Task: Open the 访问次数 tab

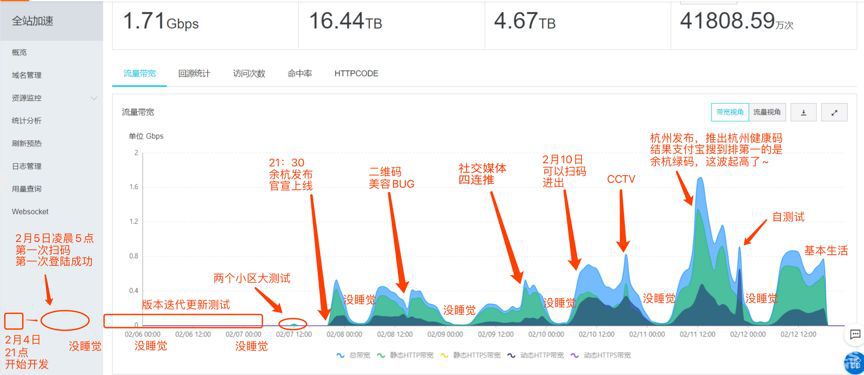Action: click(249, 73)
